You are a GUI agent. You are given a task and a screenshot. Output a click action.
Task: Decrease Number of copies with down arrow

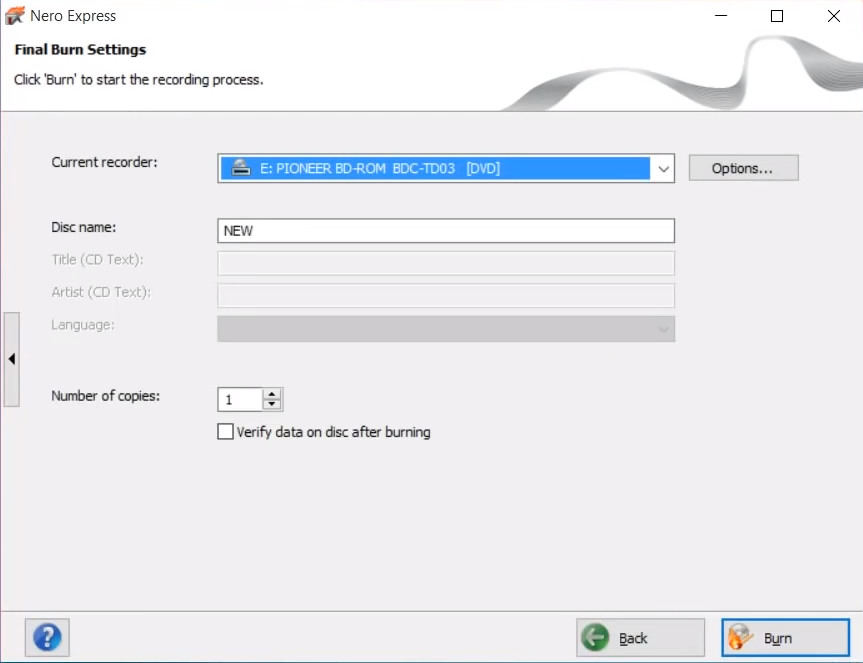click(x=273, y=404)
